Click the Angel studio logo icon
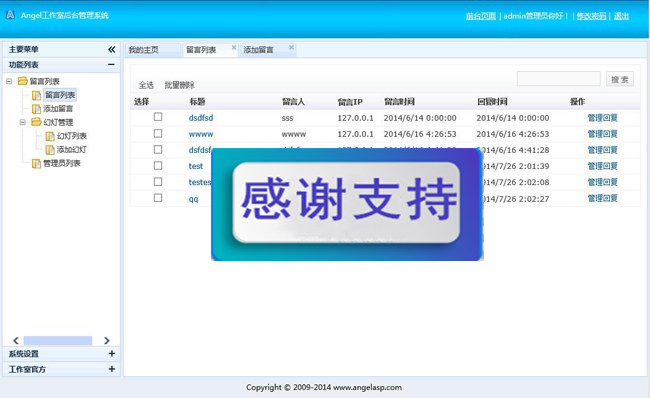Viewport: 650px width, 398px height. [10, 15]
